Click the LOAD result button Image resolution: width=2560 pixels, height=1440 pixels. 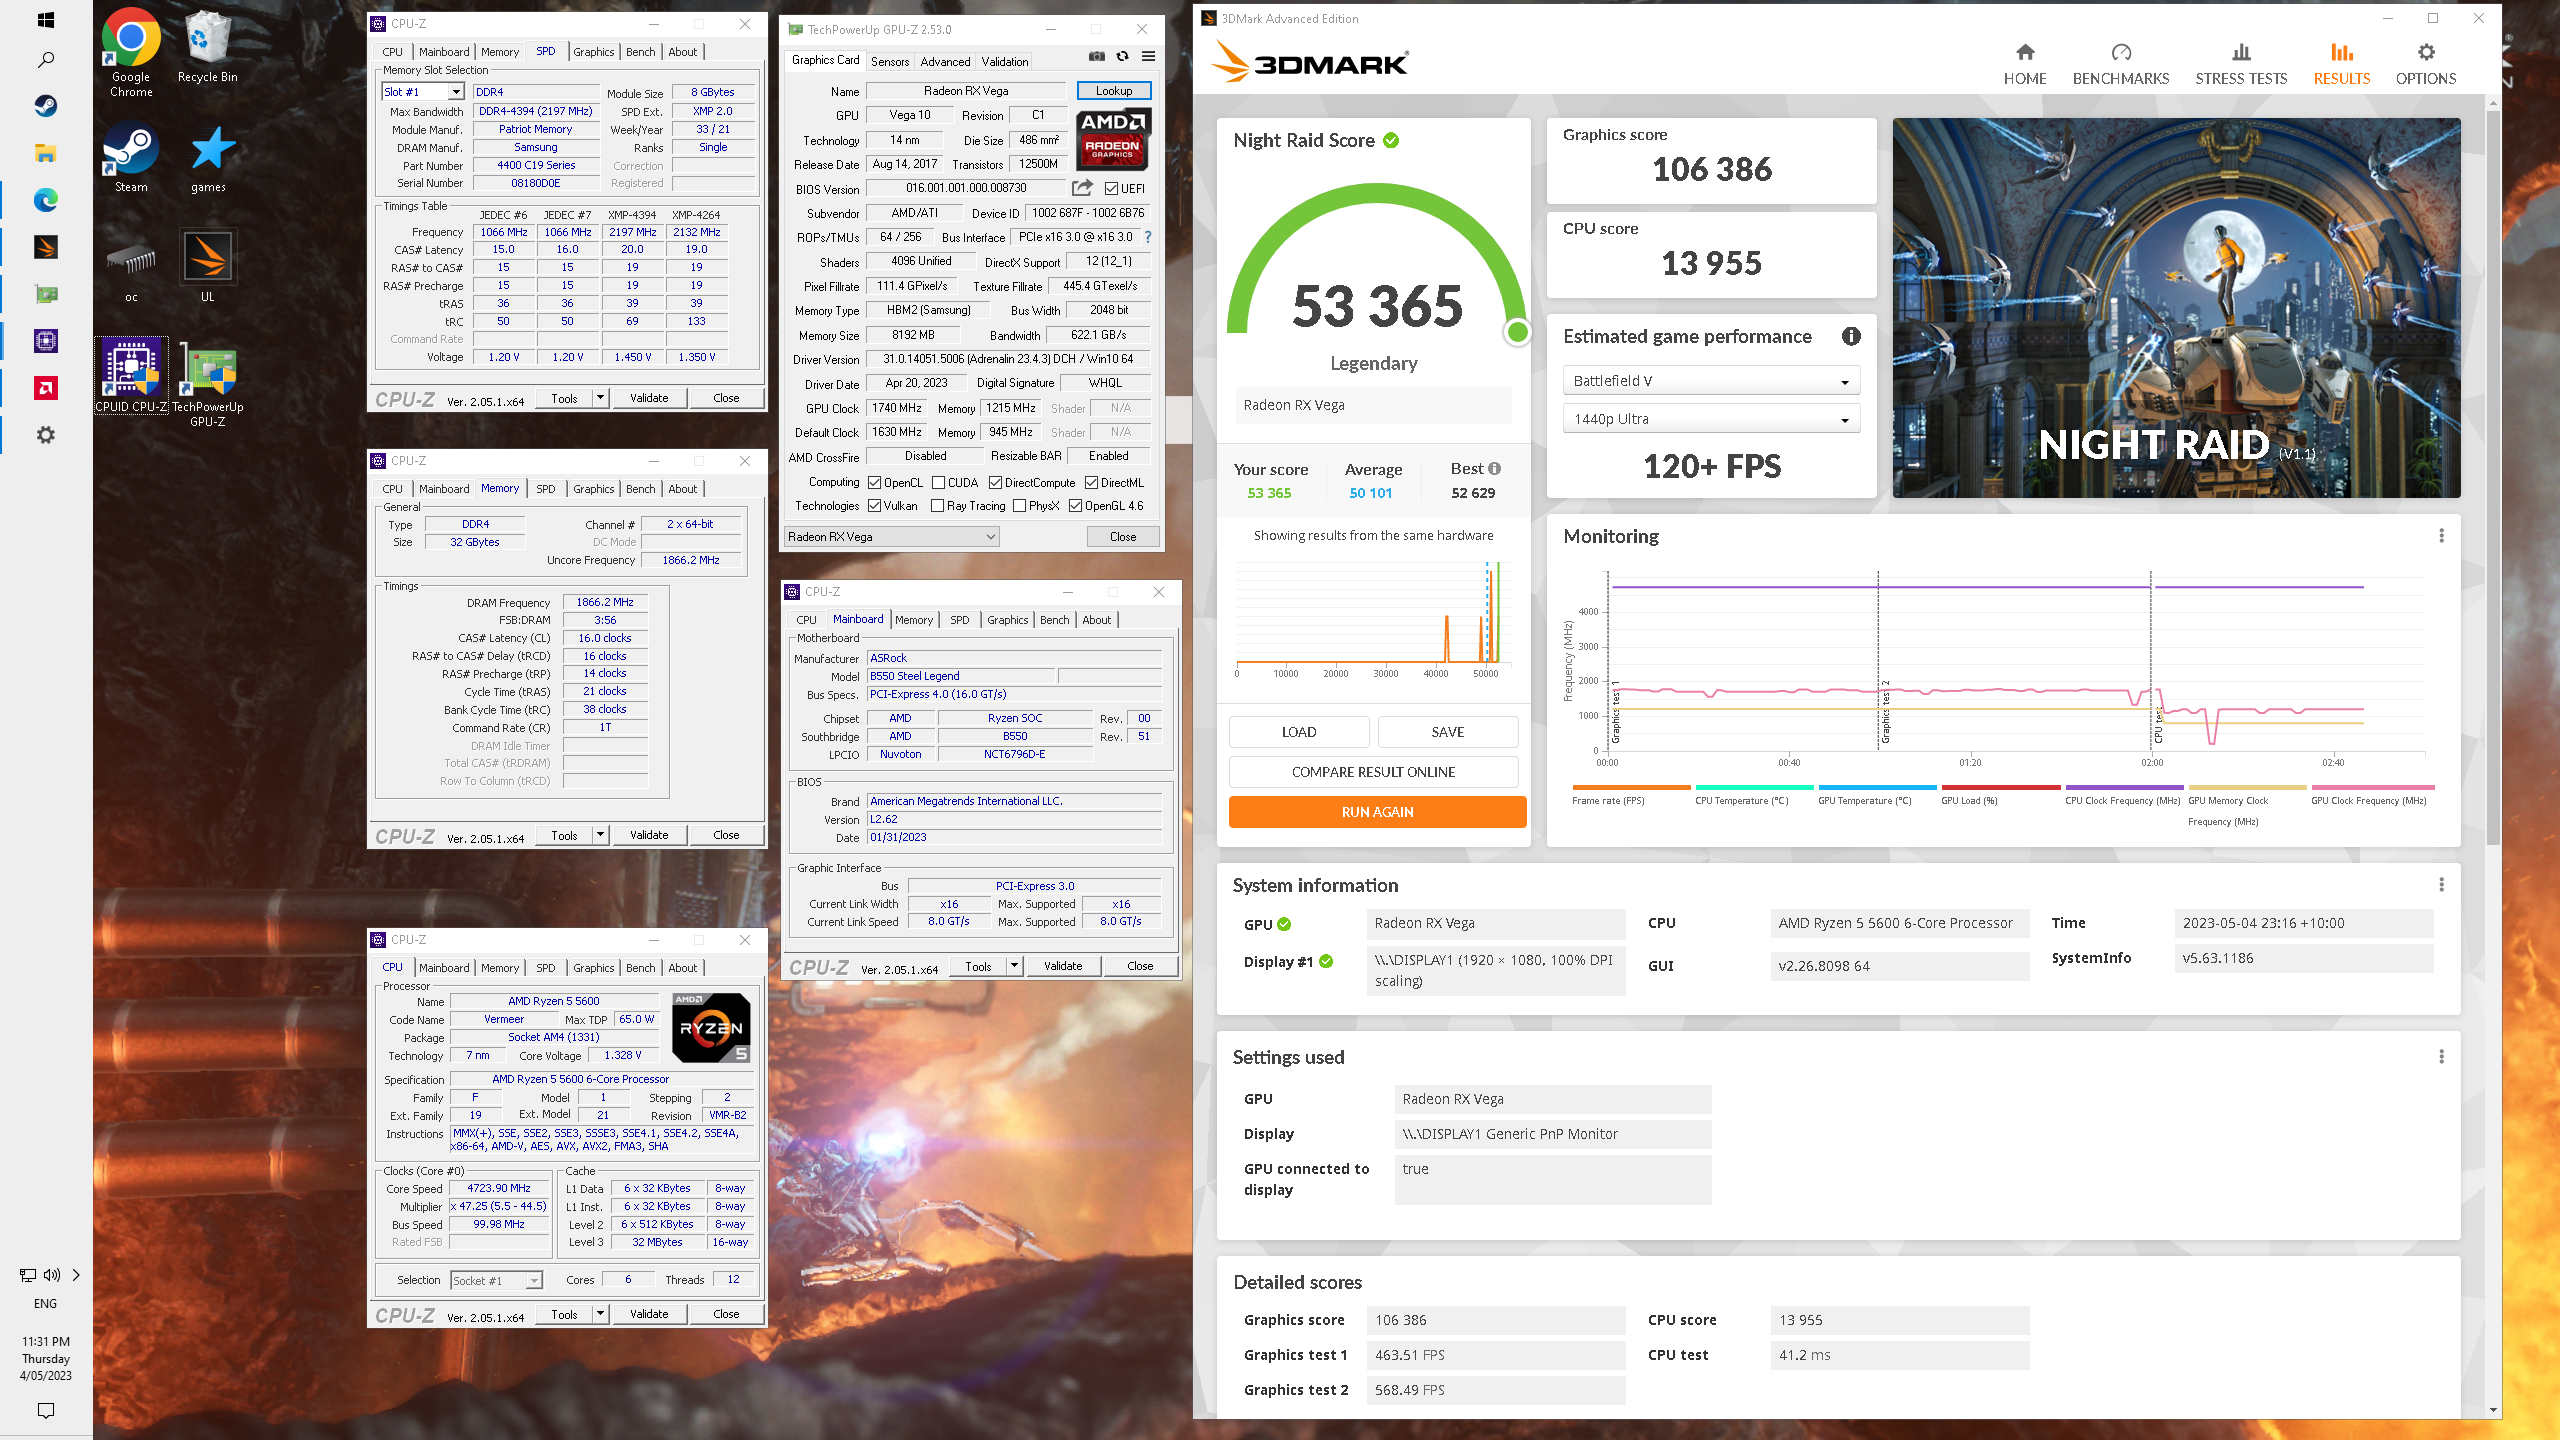pos(1299,732)
